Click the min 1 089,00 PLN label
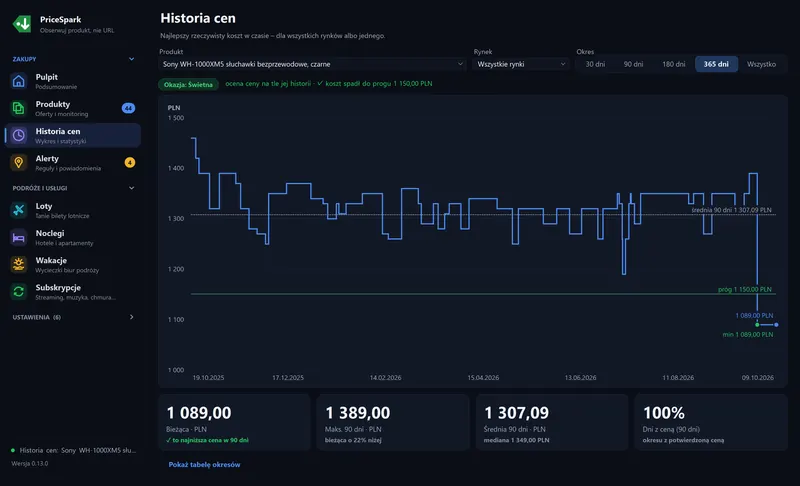 (x=747, y=335)
